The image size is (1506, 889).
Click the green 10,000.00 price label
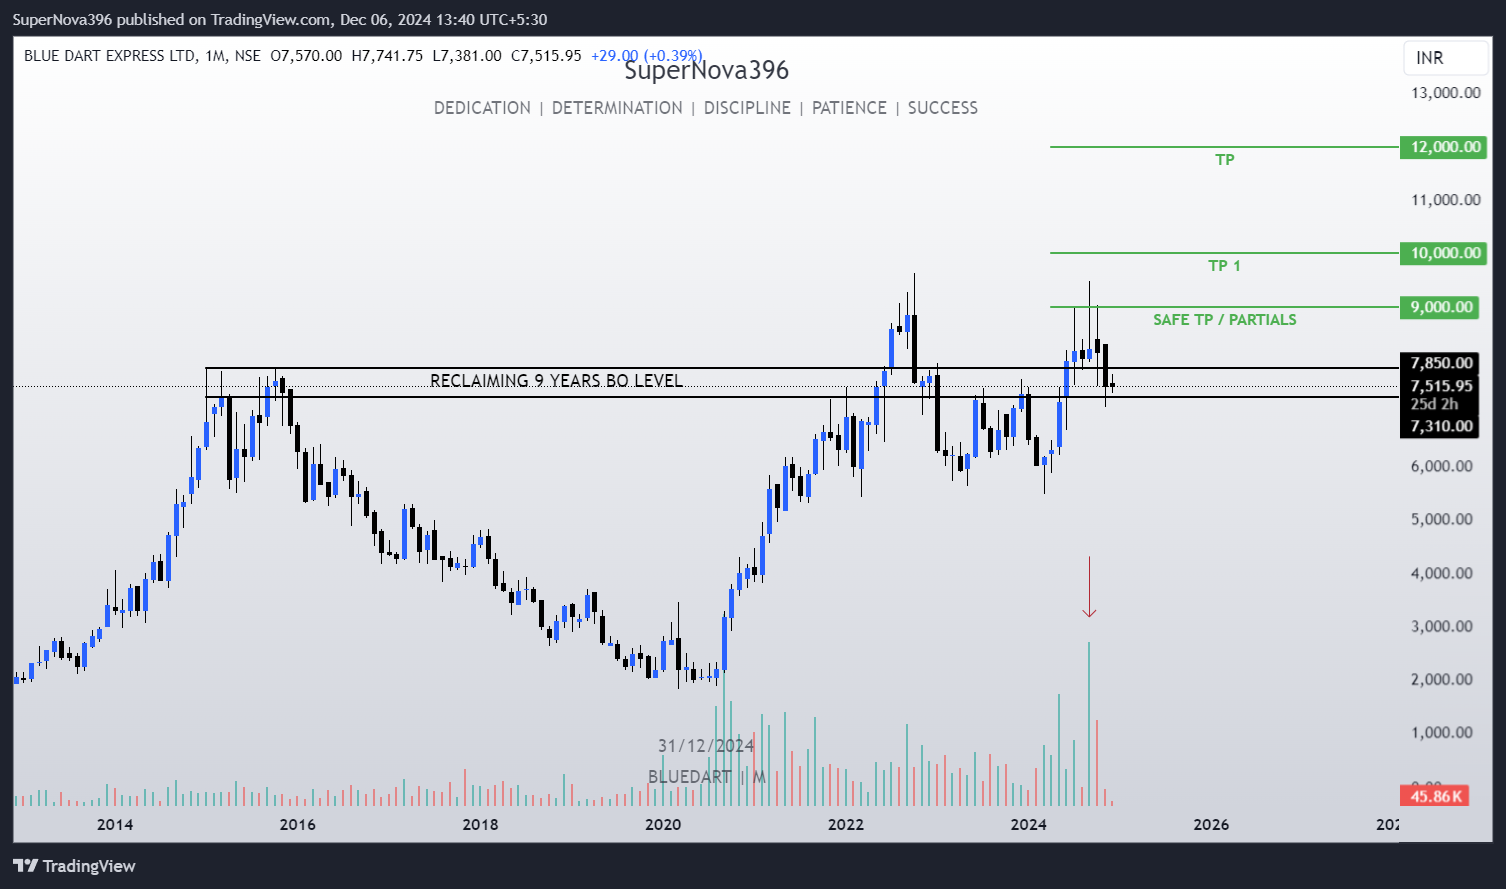coord(1444,253)
